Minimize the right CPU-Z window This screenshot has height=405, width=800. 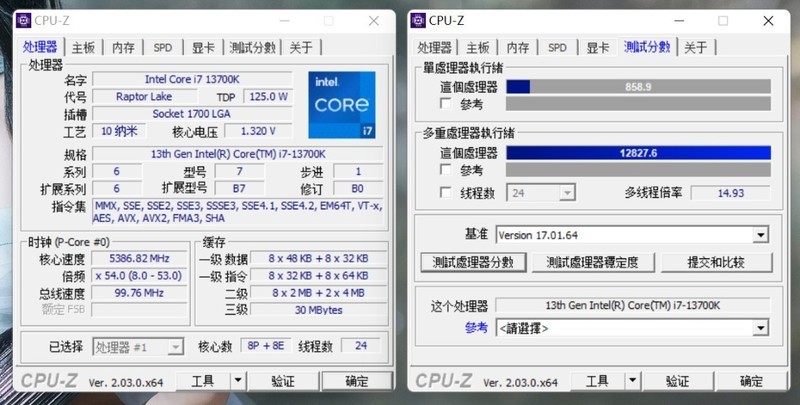(x=679, y=21)
